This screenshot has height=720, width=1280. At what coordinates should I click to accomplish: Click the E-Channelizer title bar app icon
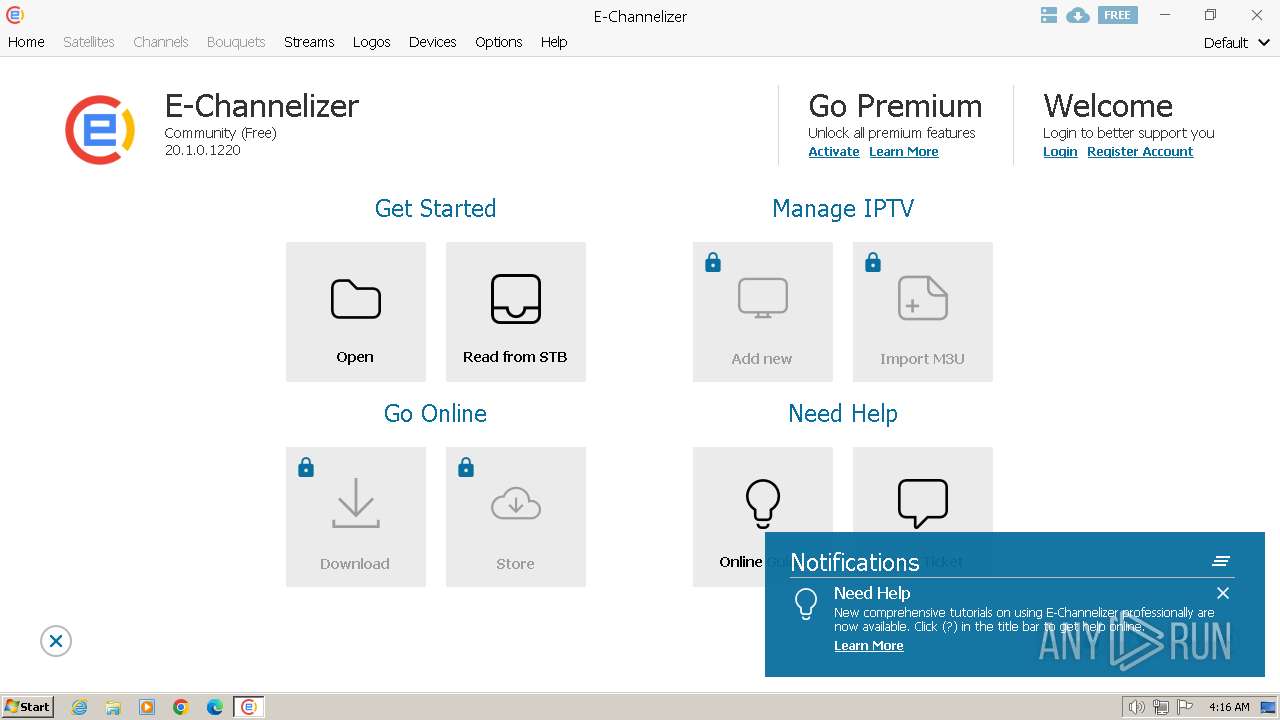(15, 15)
